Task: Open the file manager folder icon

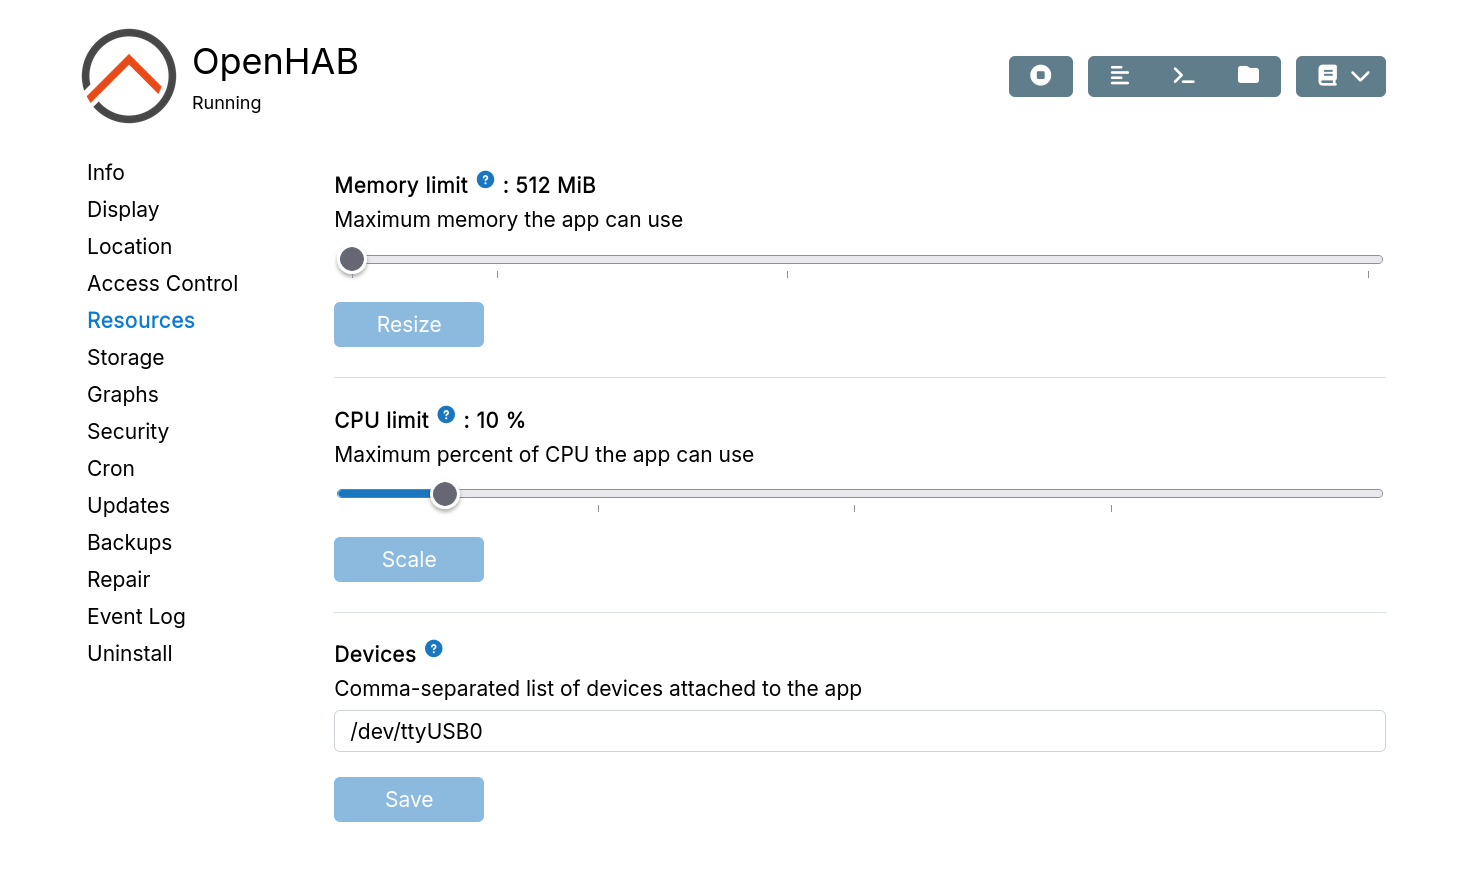Action: point(1248,76)
